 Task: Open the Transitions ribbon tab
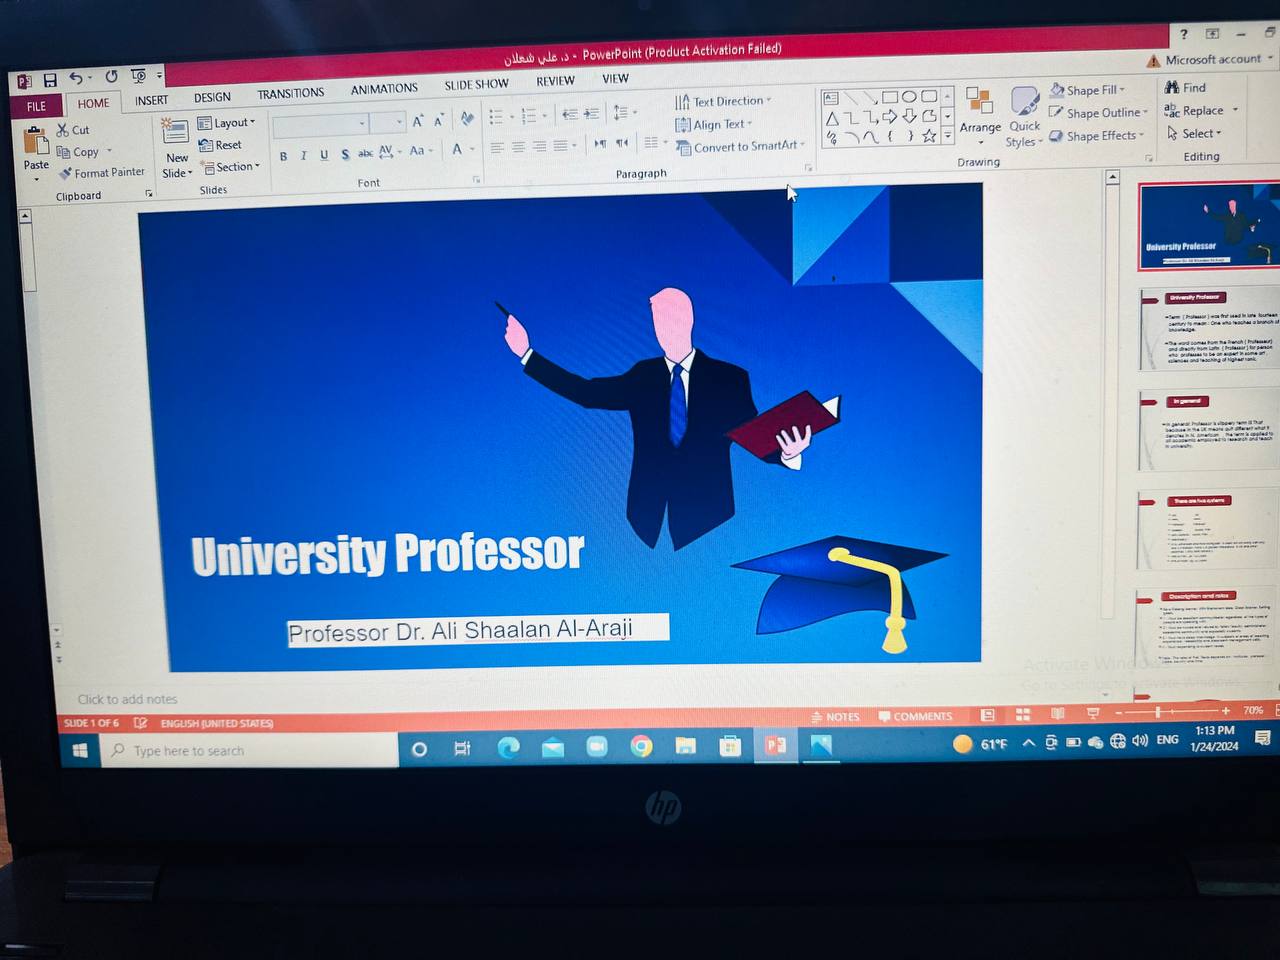coord(290,93)
